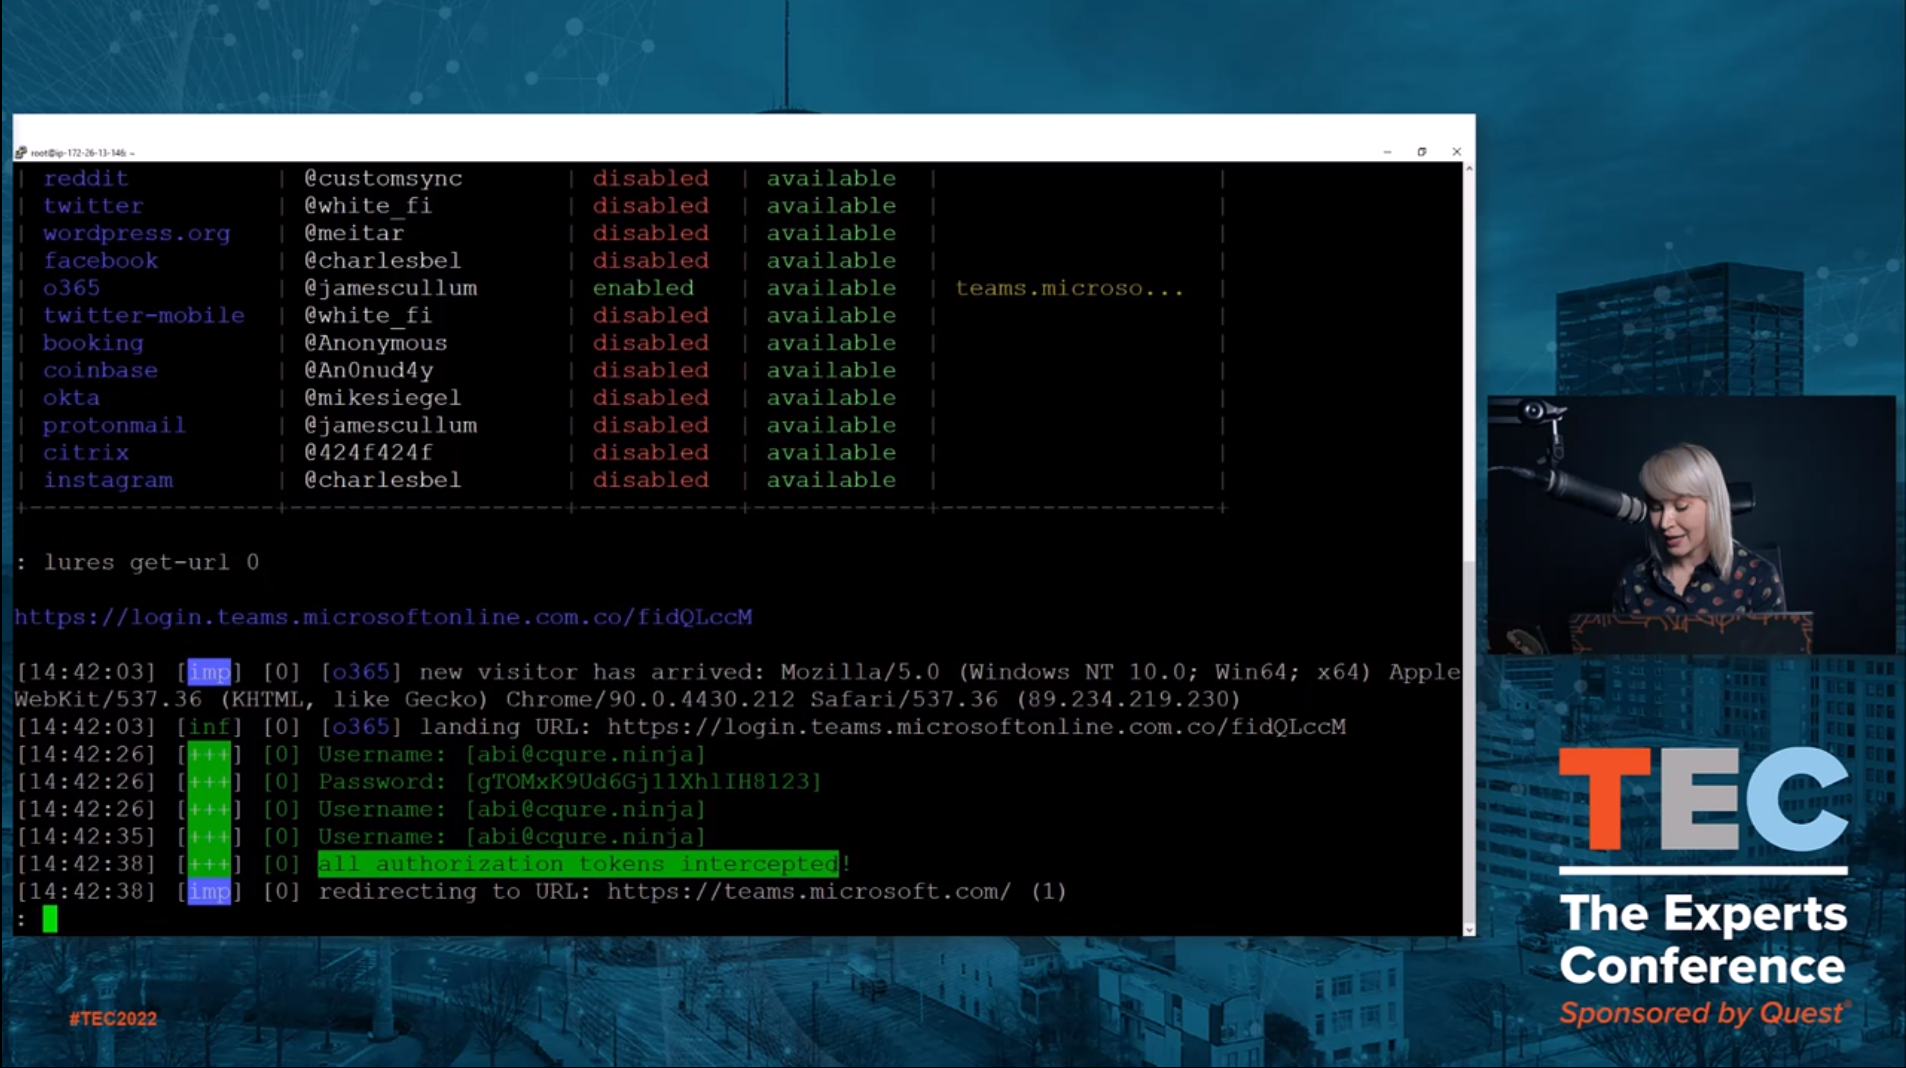Select the captured Password value line
Image resolution: width=1906 pixels, height=1068 pixels.
[570, 782]
